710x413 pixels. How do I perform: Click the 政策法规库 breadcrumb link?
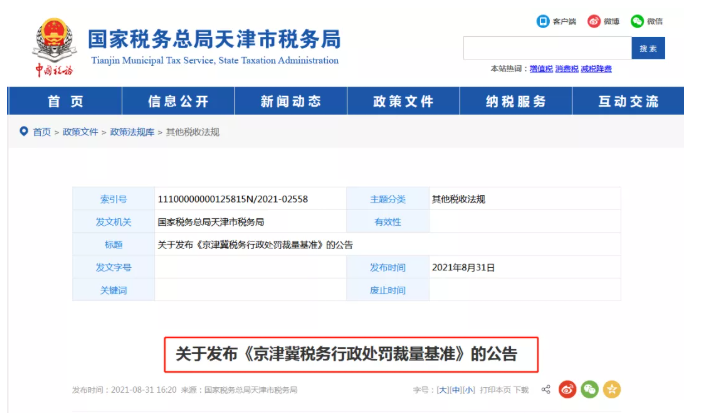(x=132, y=132)
